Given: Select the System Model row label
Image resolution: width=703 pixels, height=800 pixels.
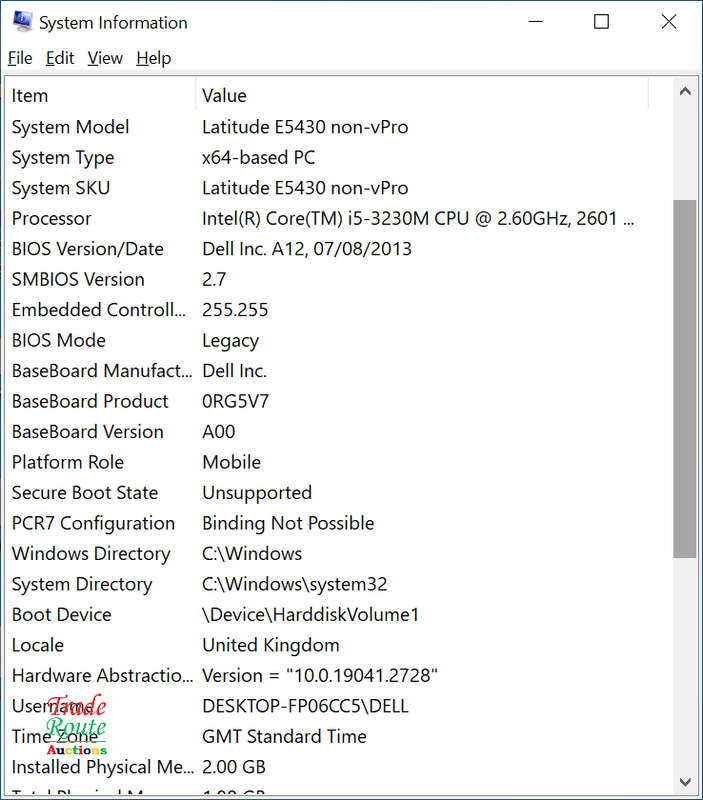Looking at the screenshot, I should [x=70, y=127].
